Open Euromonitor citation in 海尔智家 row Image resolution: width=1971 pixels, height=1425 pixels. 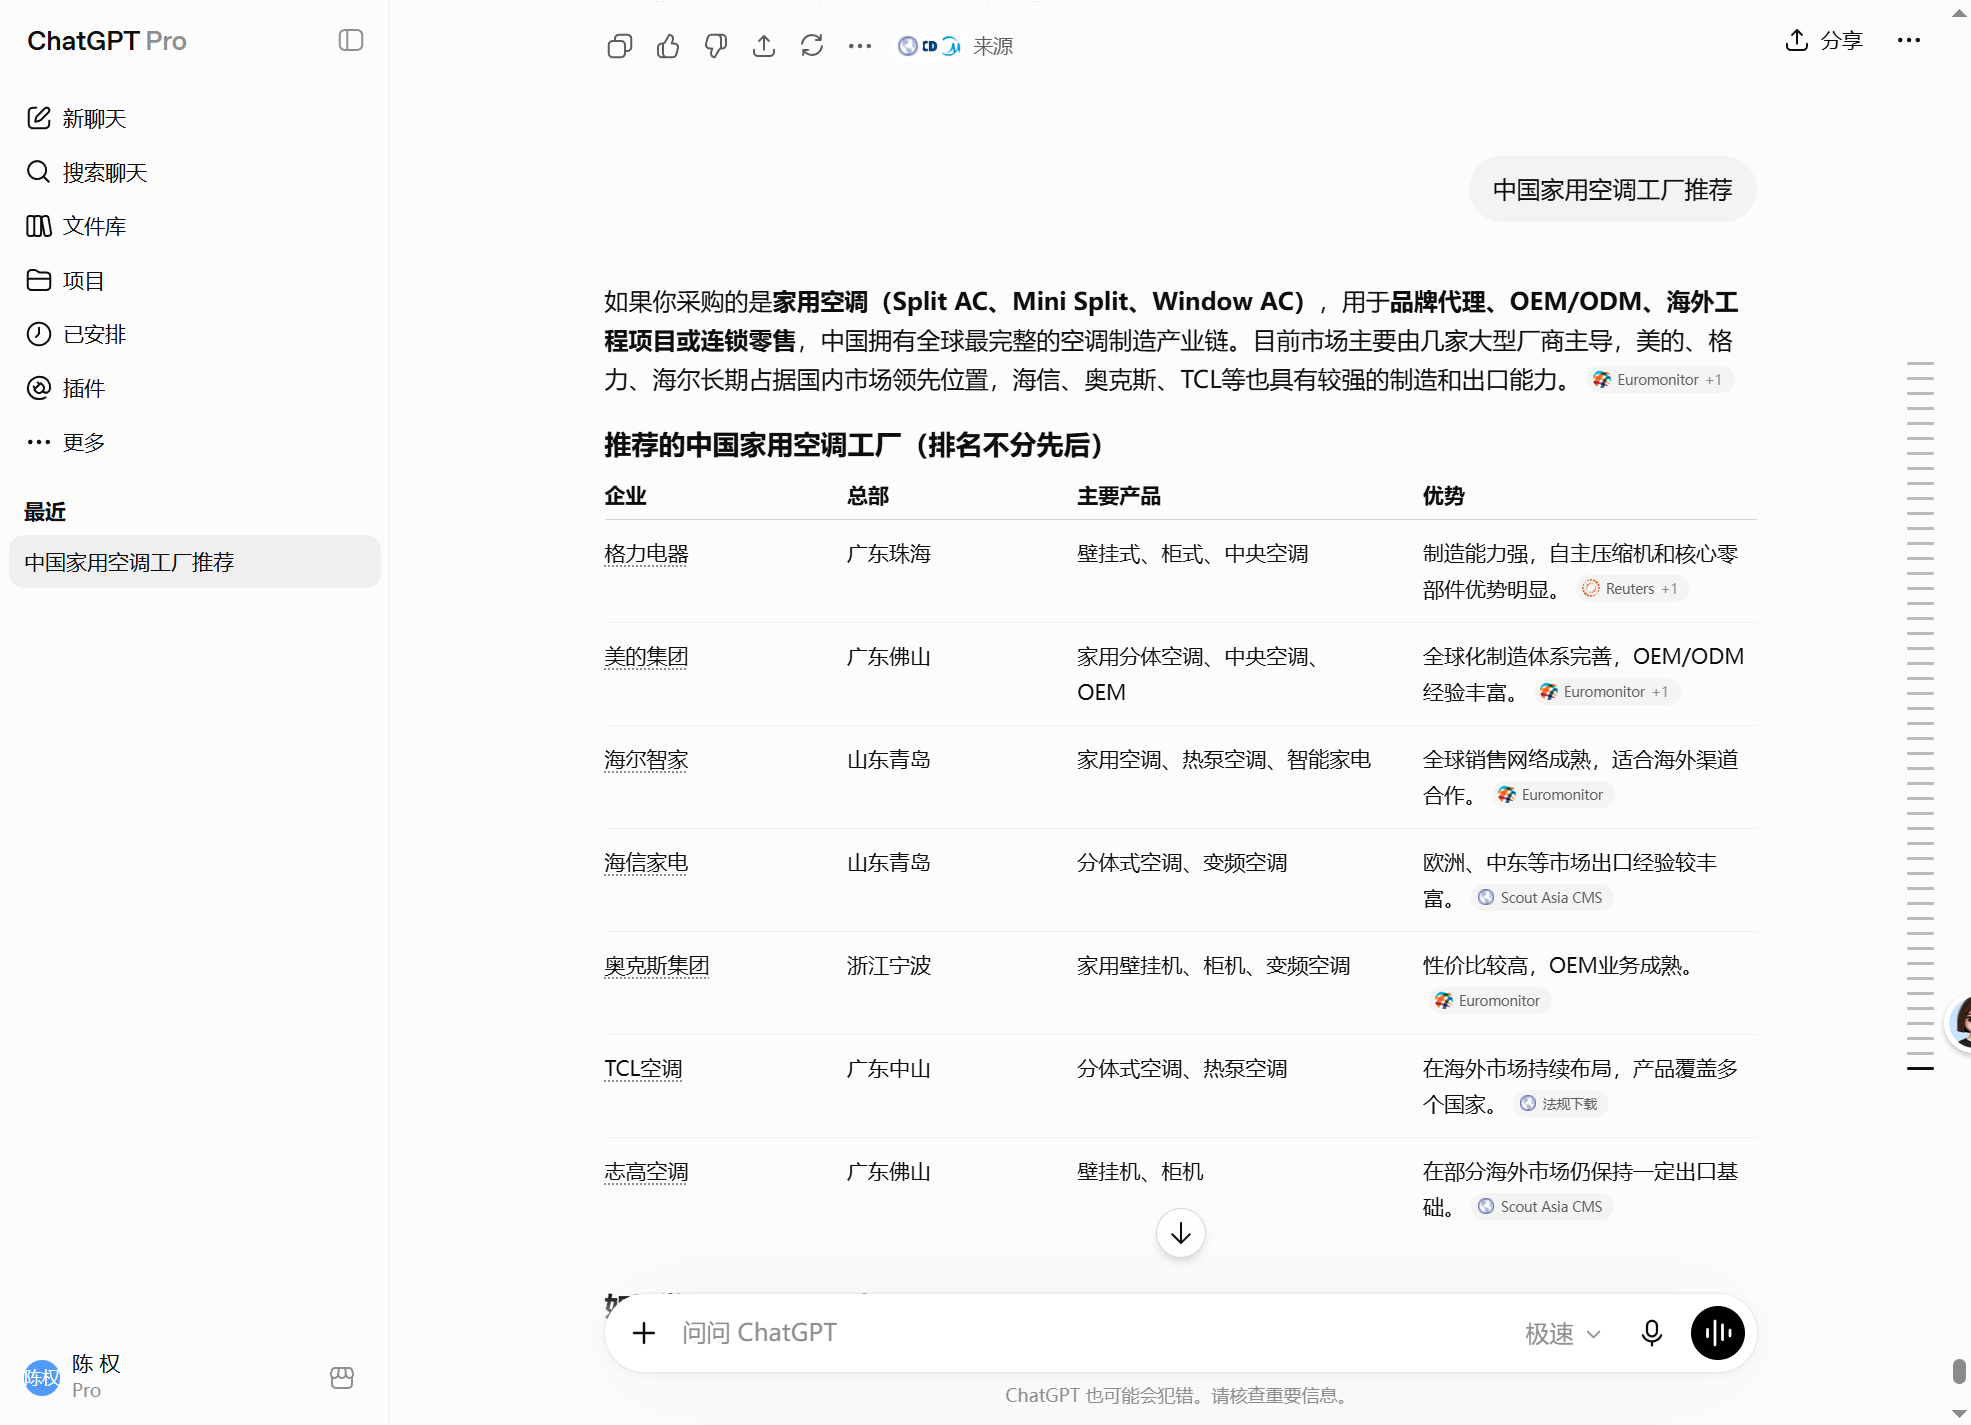tap(1554, 795)
